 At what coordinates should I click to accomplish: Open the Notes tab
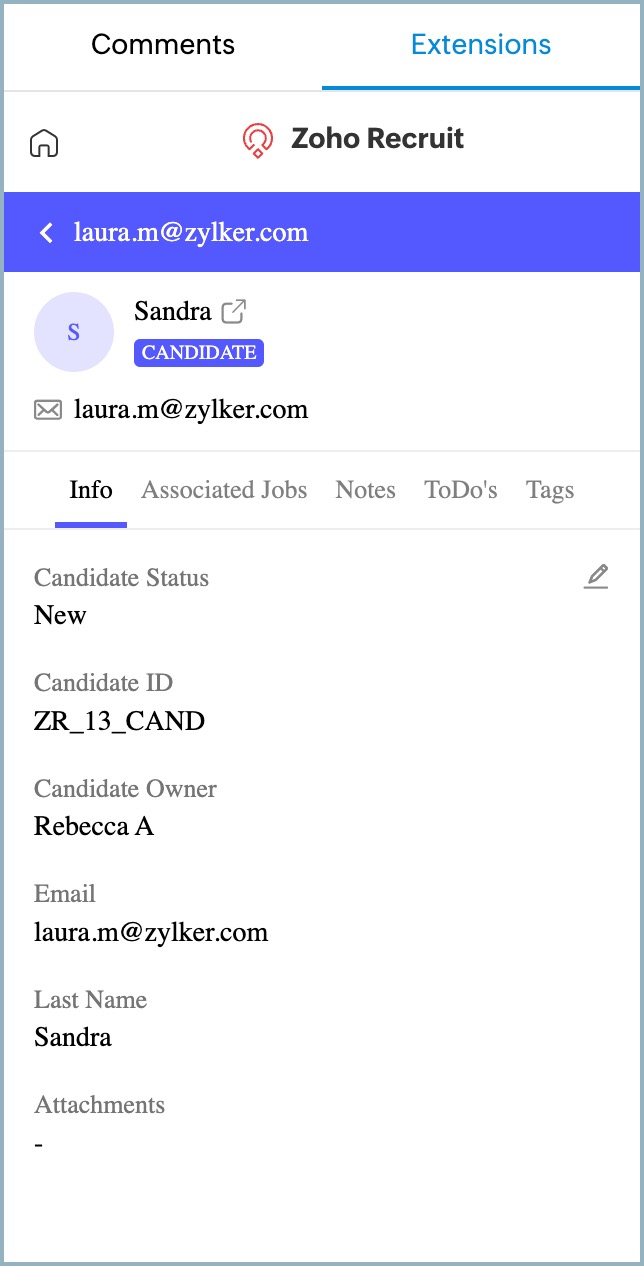point(365,490)
